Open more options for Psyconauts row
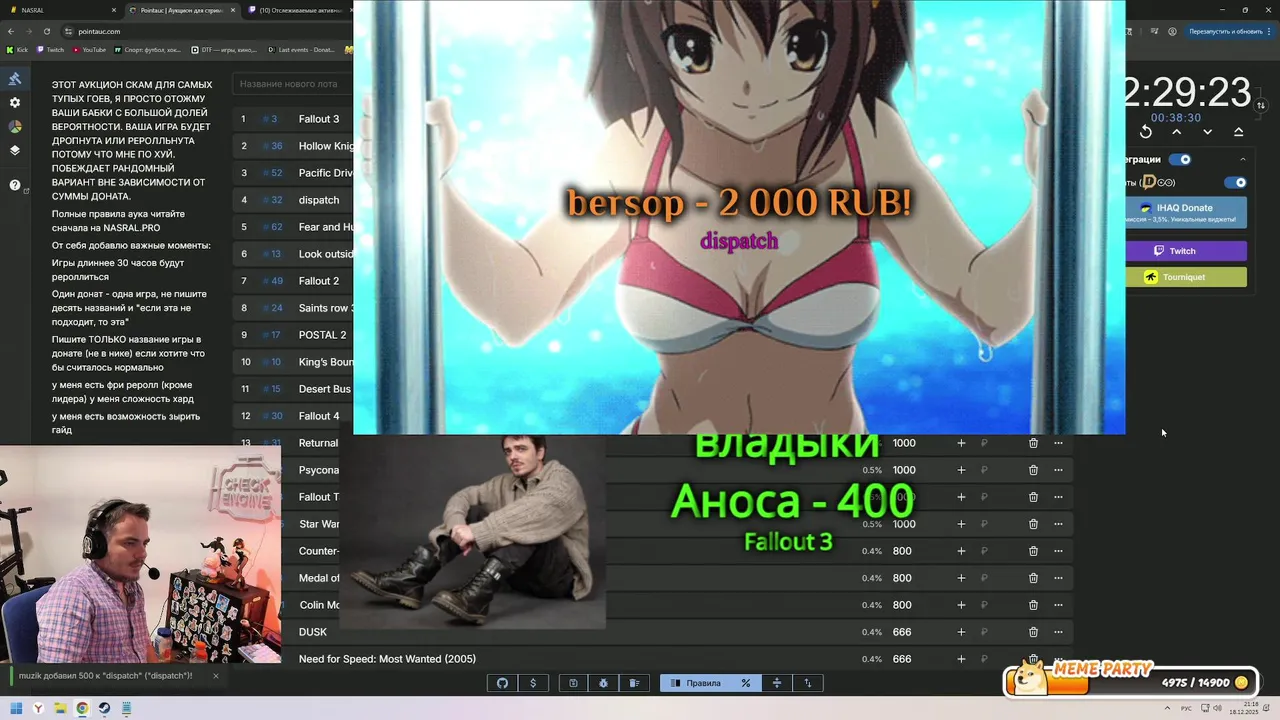Image resolution: width=1280 pixels, height=720 pixels. click(x=1058, y=470)
